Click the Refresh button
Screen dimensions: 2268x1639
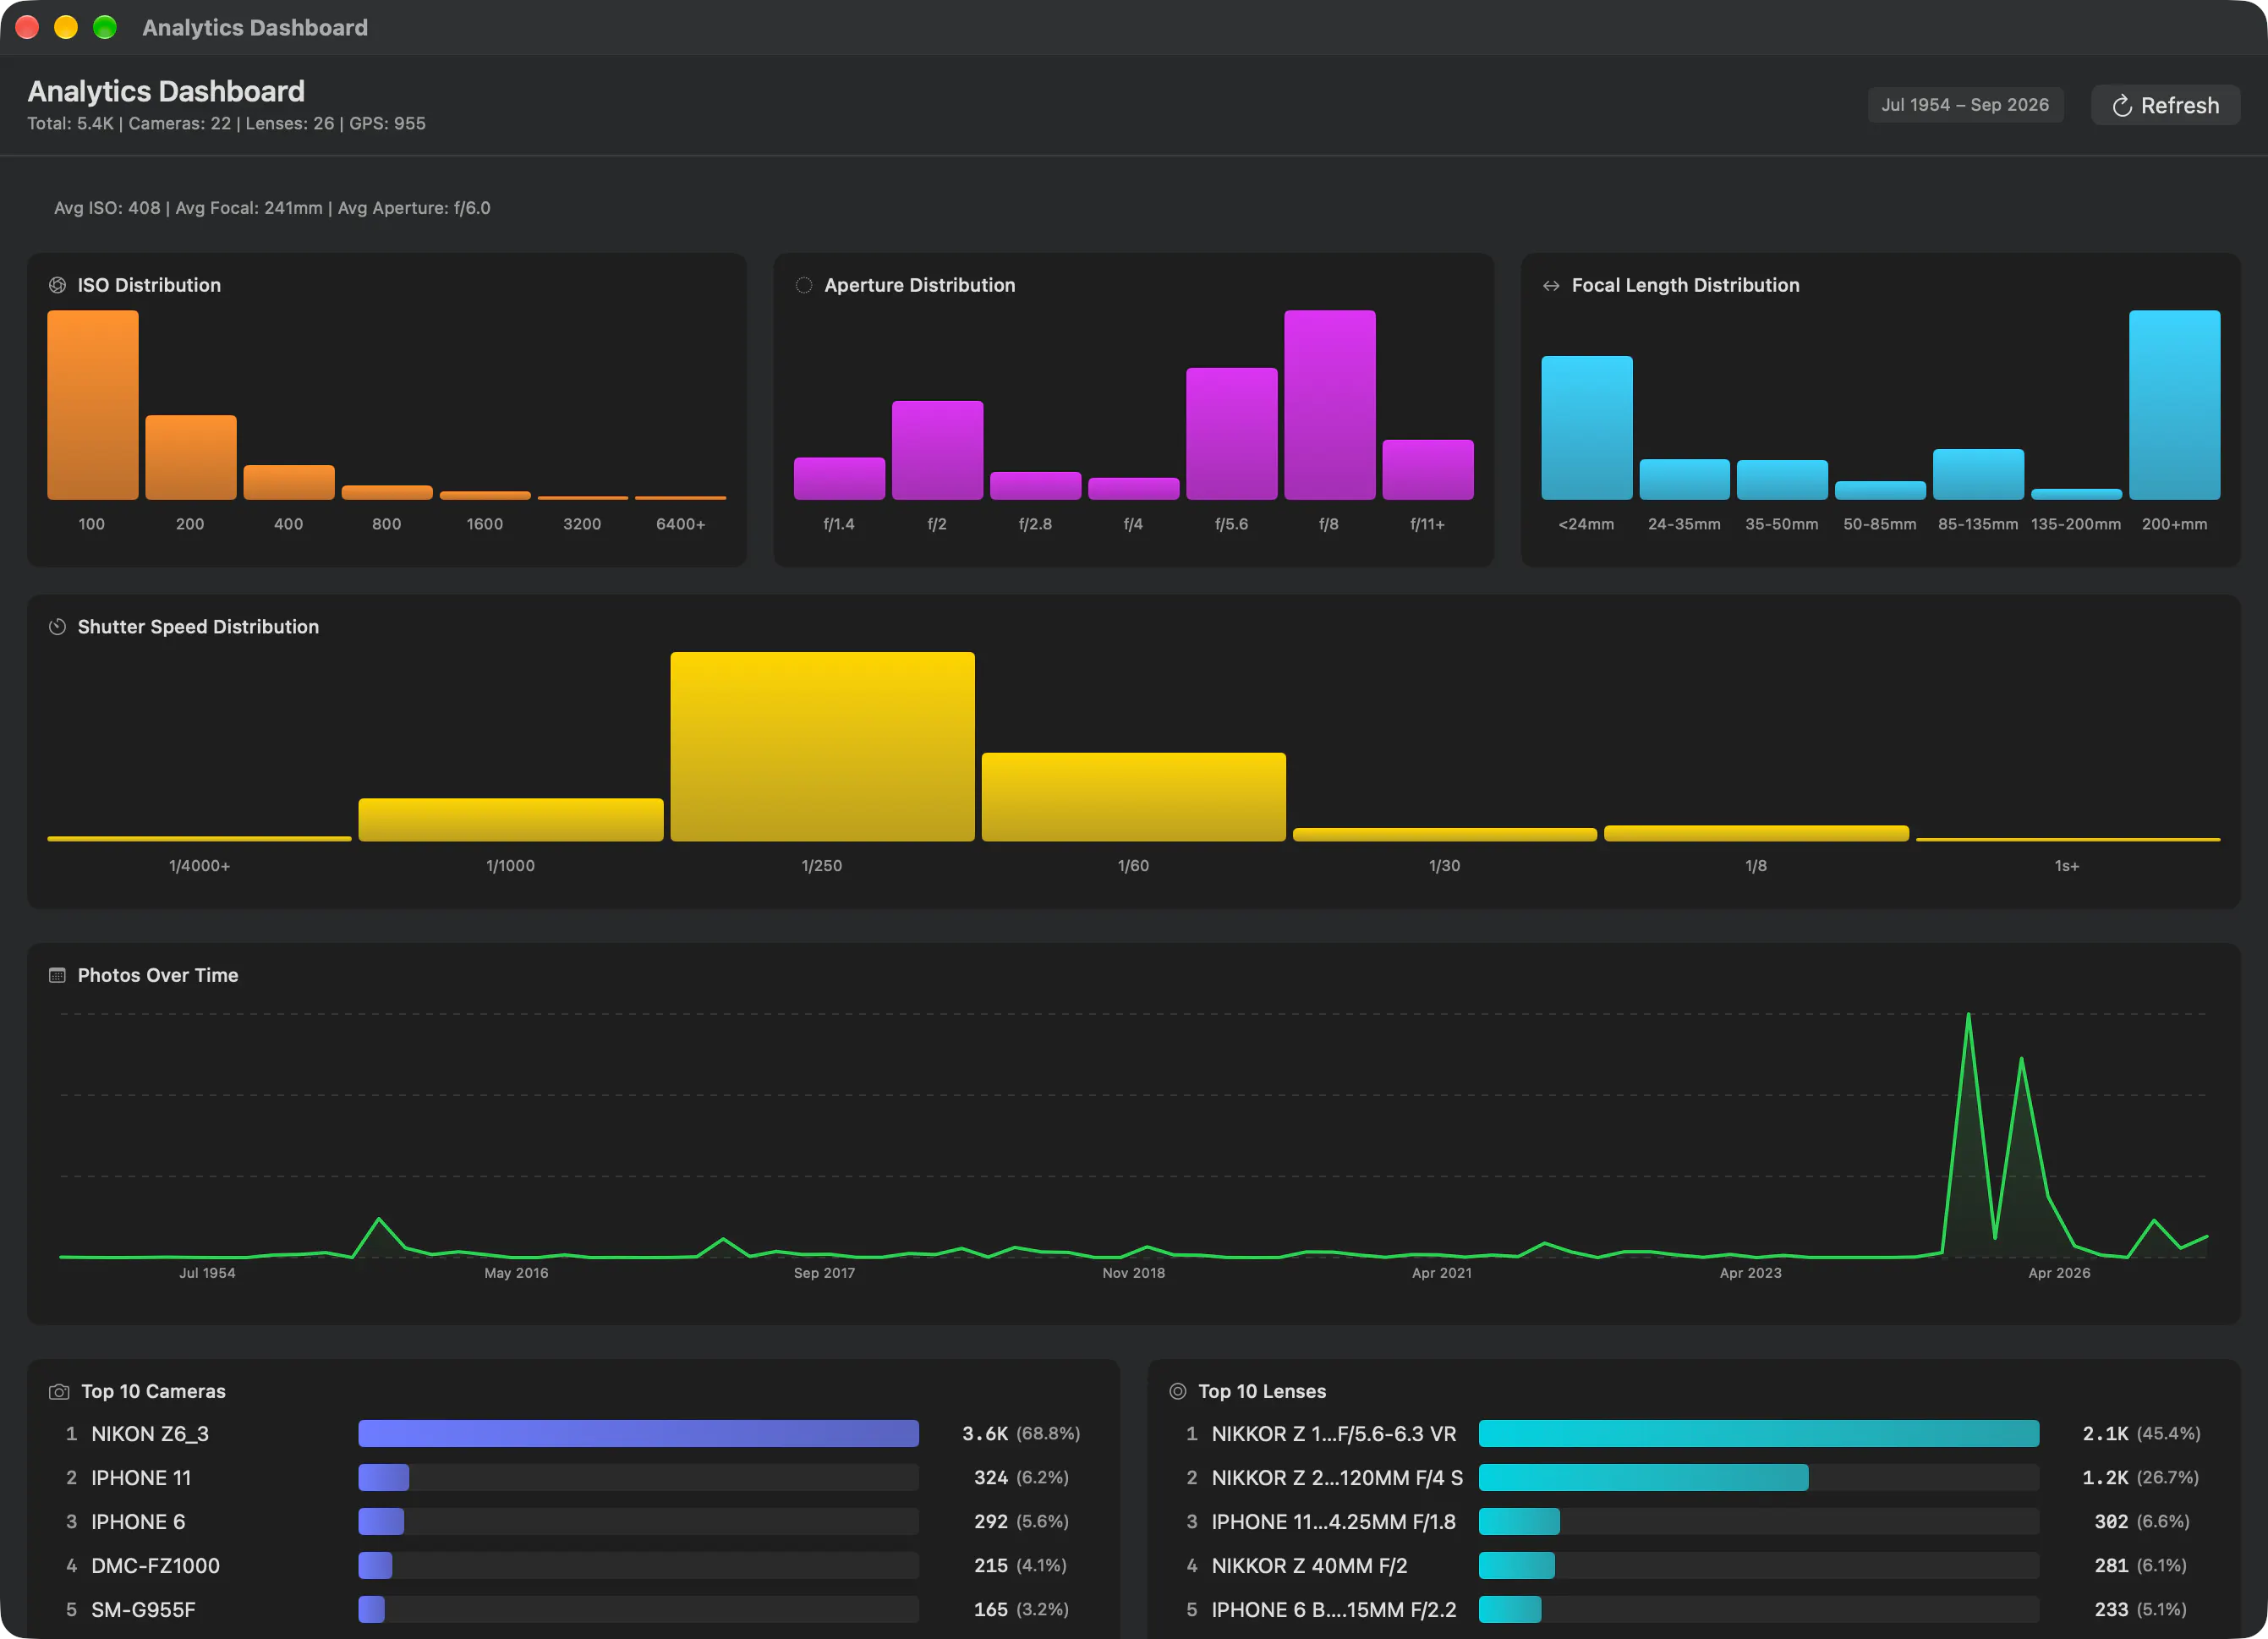coord(2164,105)
